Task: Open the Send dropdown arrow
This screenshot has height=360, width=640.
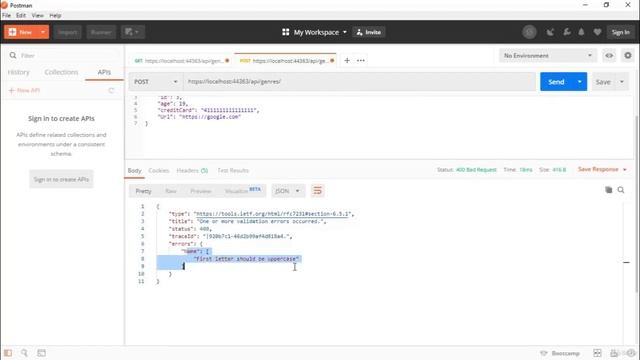Action: tap(580, 82)
